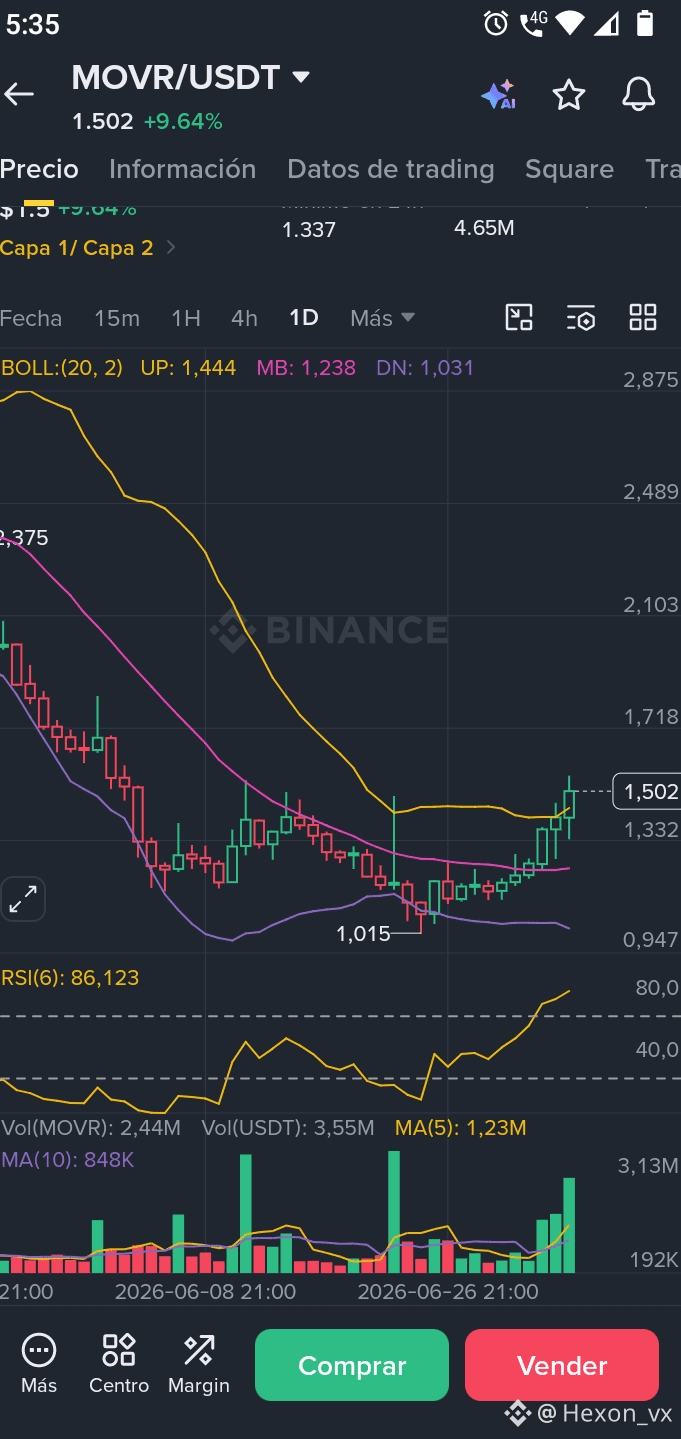Tap the 1,015 low price marker
681x1439 pixels.
(x=363, y=934)
